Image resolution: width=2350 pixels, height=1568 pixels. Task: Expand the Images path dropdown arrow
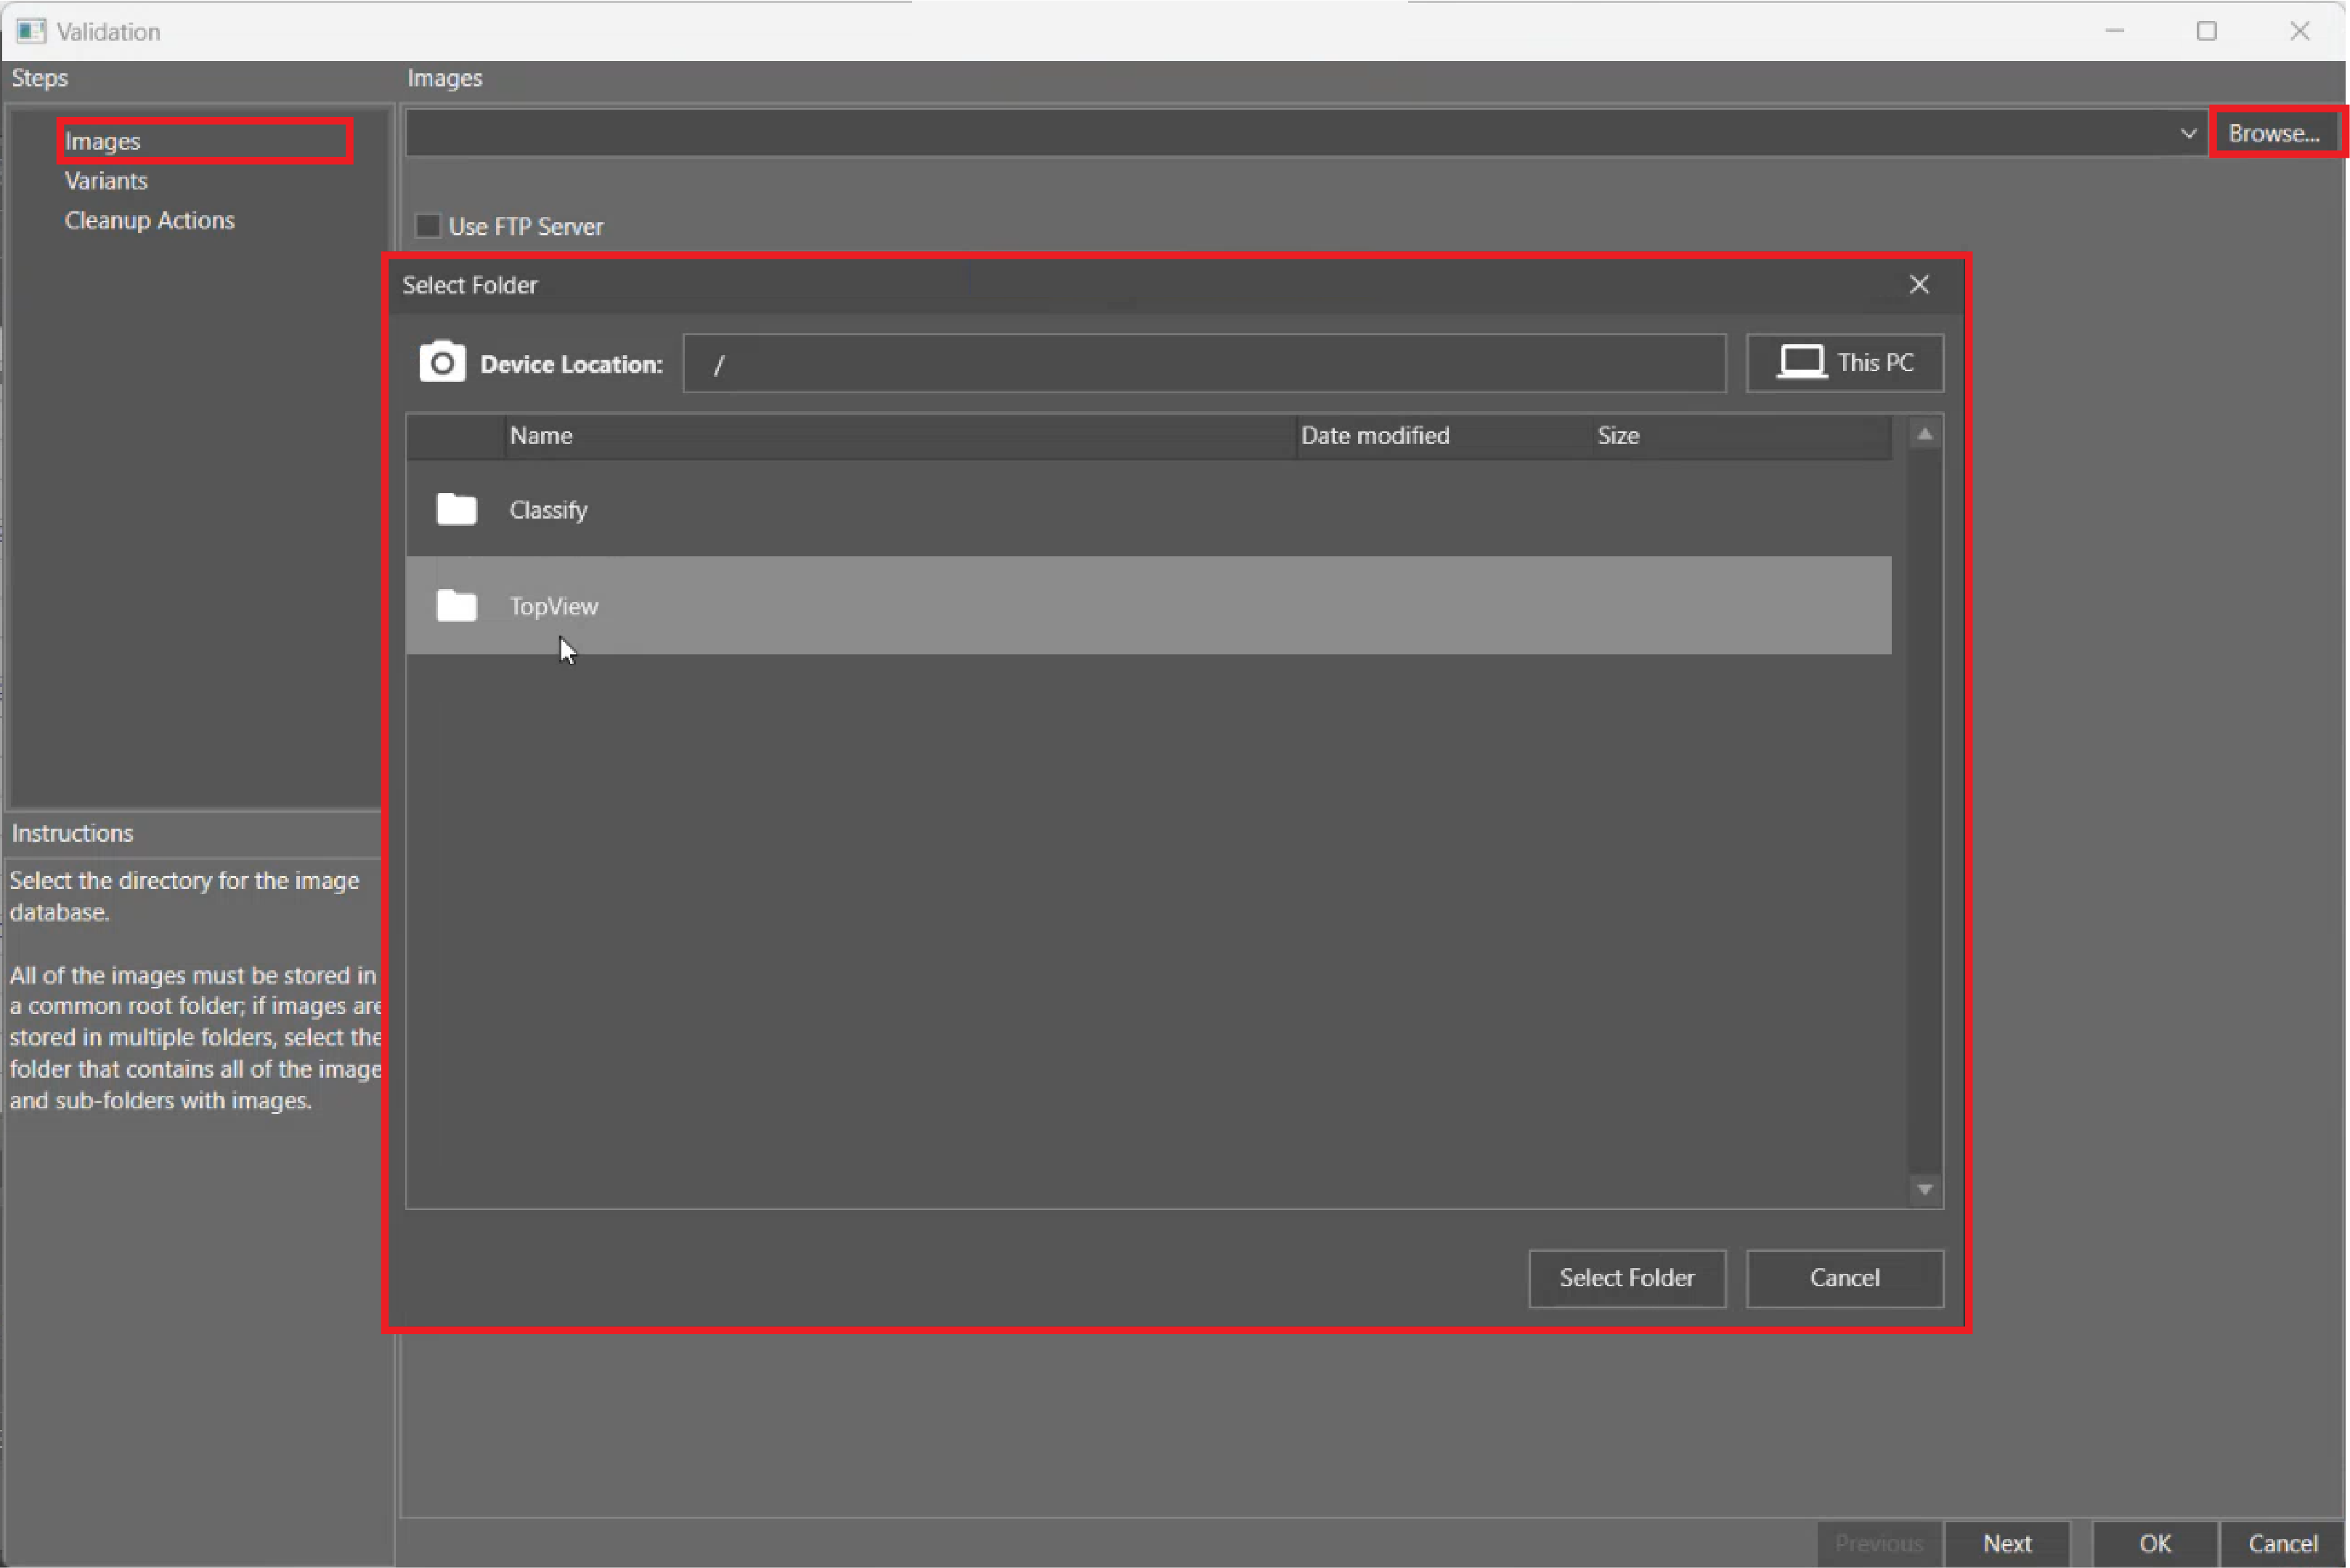(x=2187, y=134)
